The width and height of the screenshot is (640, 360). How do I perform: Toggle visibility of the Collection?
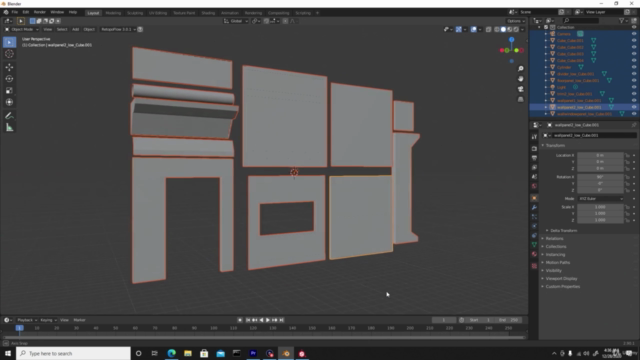tap(634, 27)
